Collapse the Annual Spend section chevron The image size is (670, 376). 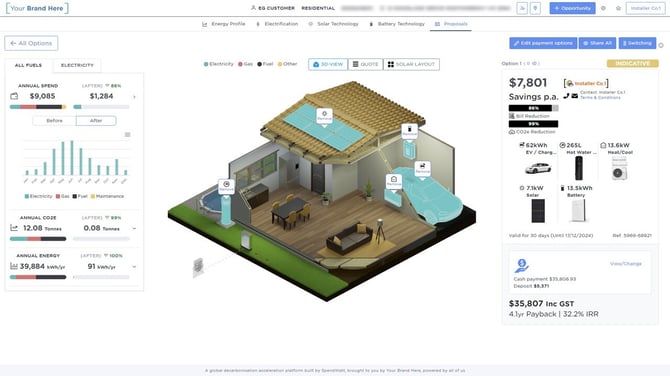(134, 97)
